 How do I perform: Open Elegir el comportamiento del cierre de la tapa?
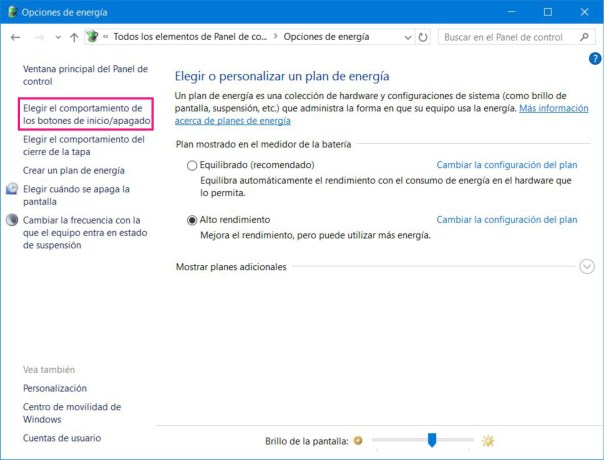click(84, 146)
